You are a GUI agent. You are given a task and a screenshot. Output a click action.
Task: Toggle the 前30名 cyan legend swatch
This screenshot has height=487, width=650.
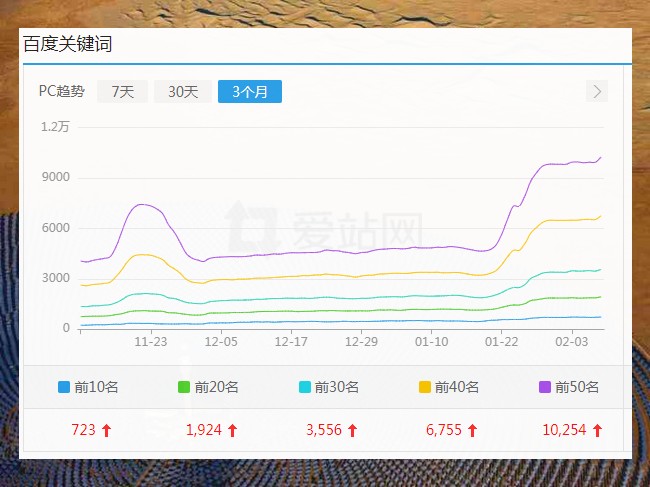pyautogui.click(x=304, y=387)
